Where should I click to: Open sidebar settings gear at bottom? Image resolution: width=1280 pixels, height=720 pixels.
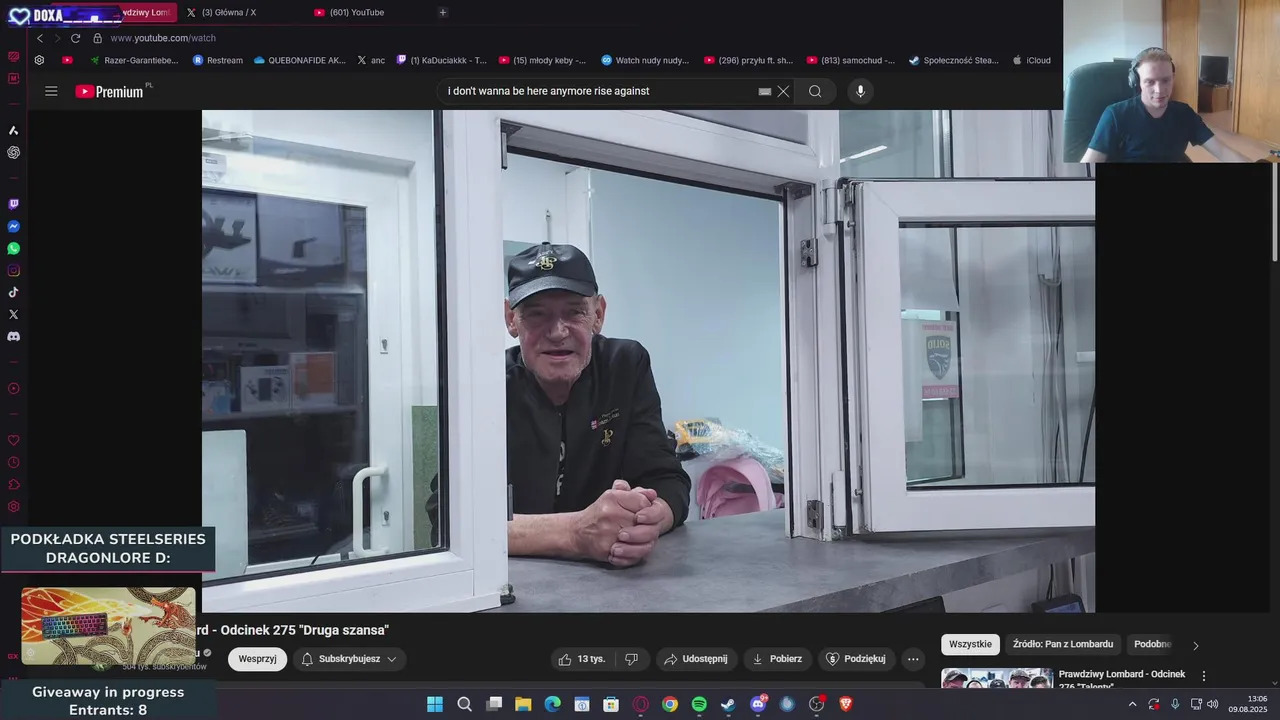click(13, 506)
